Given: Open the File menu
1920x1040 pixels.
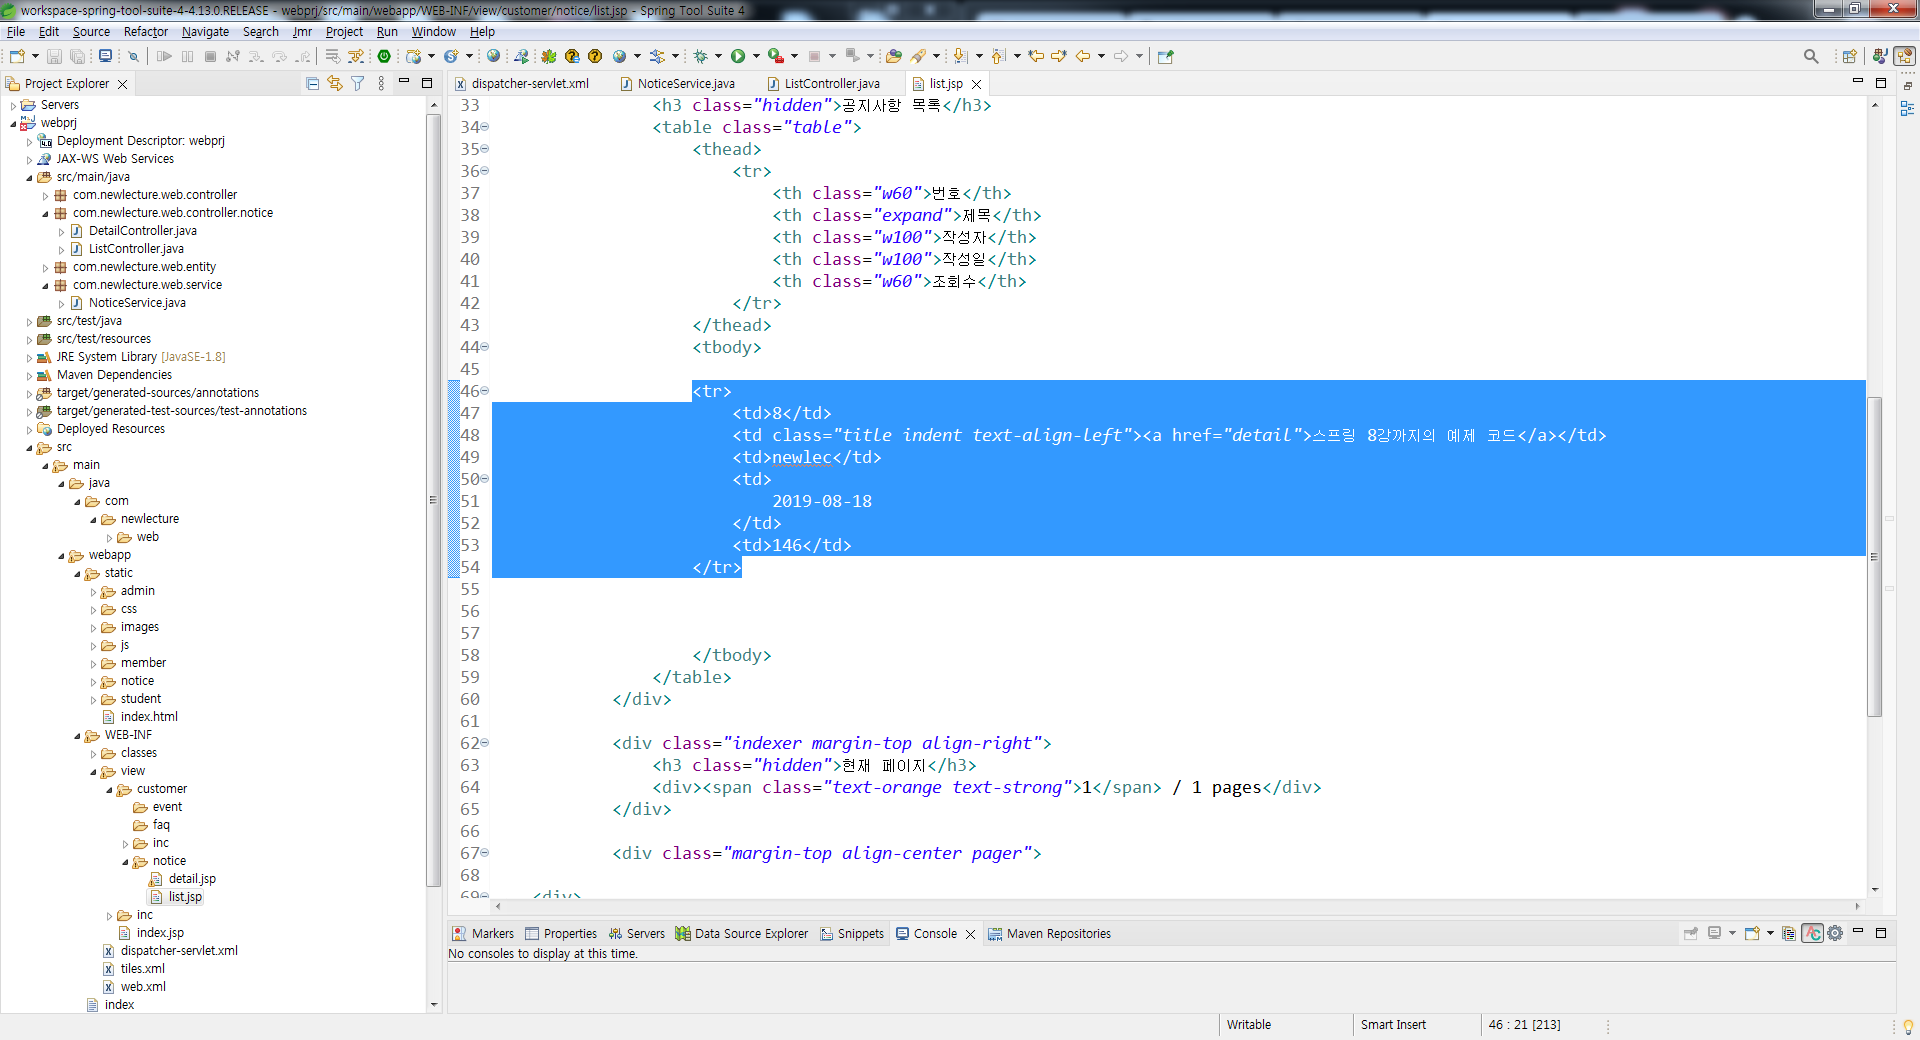Looking at the screenshot, I should coord(16,32).
